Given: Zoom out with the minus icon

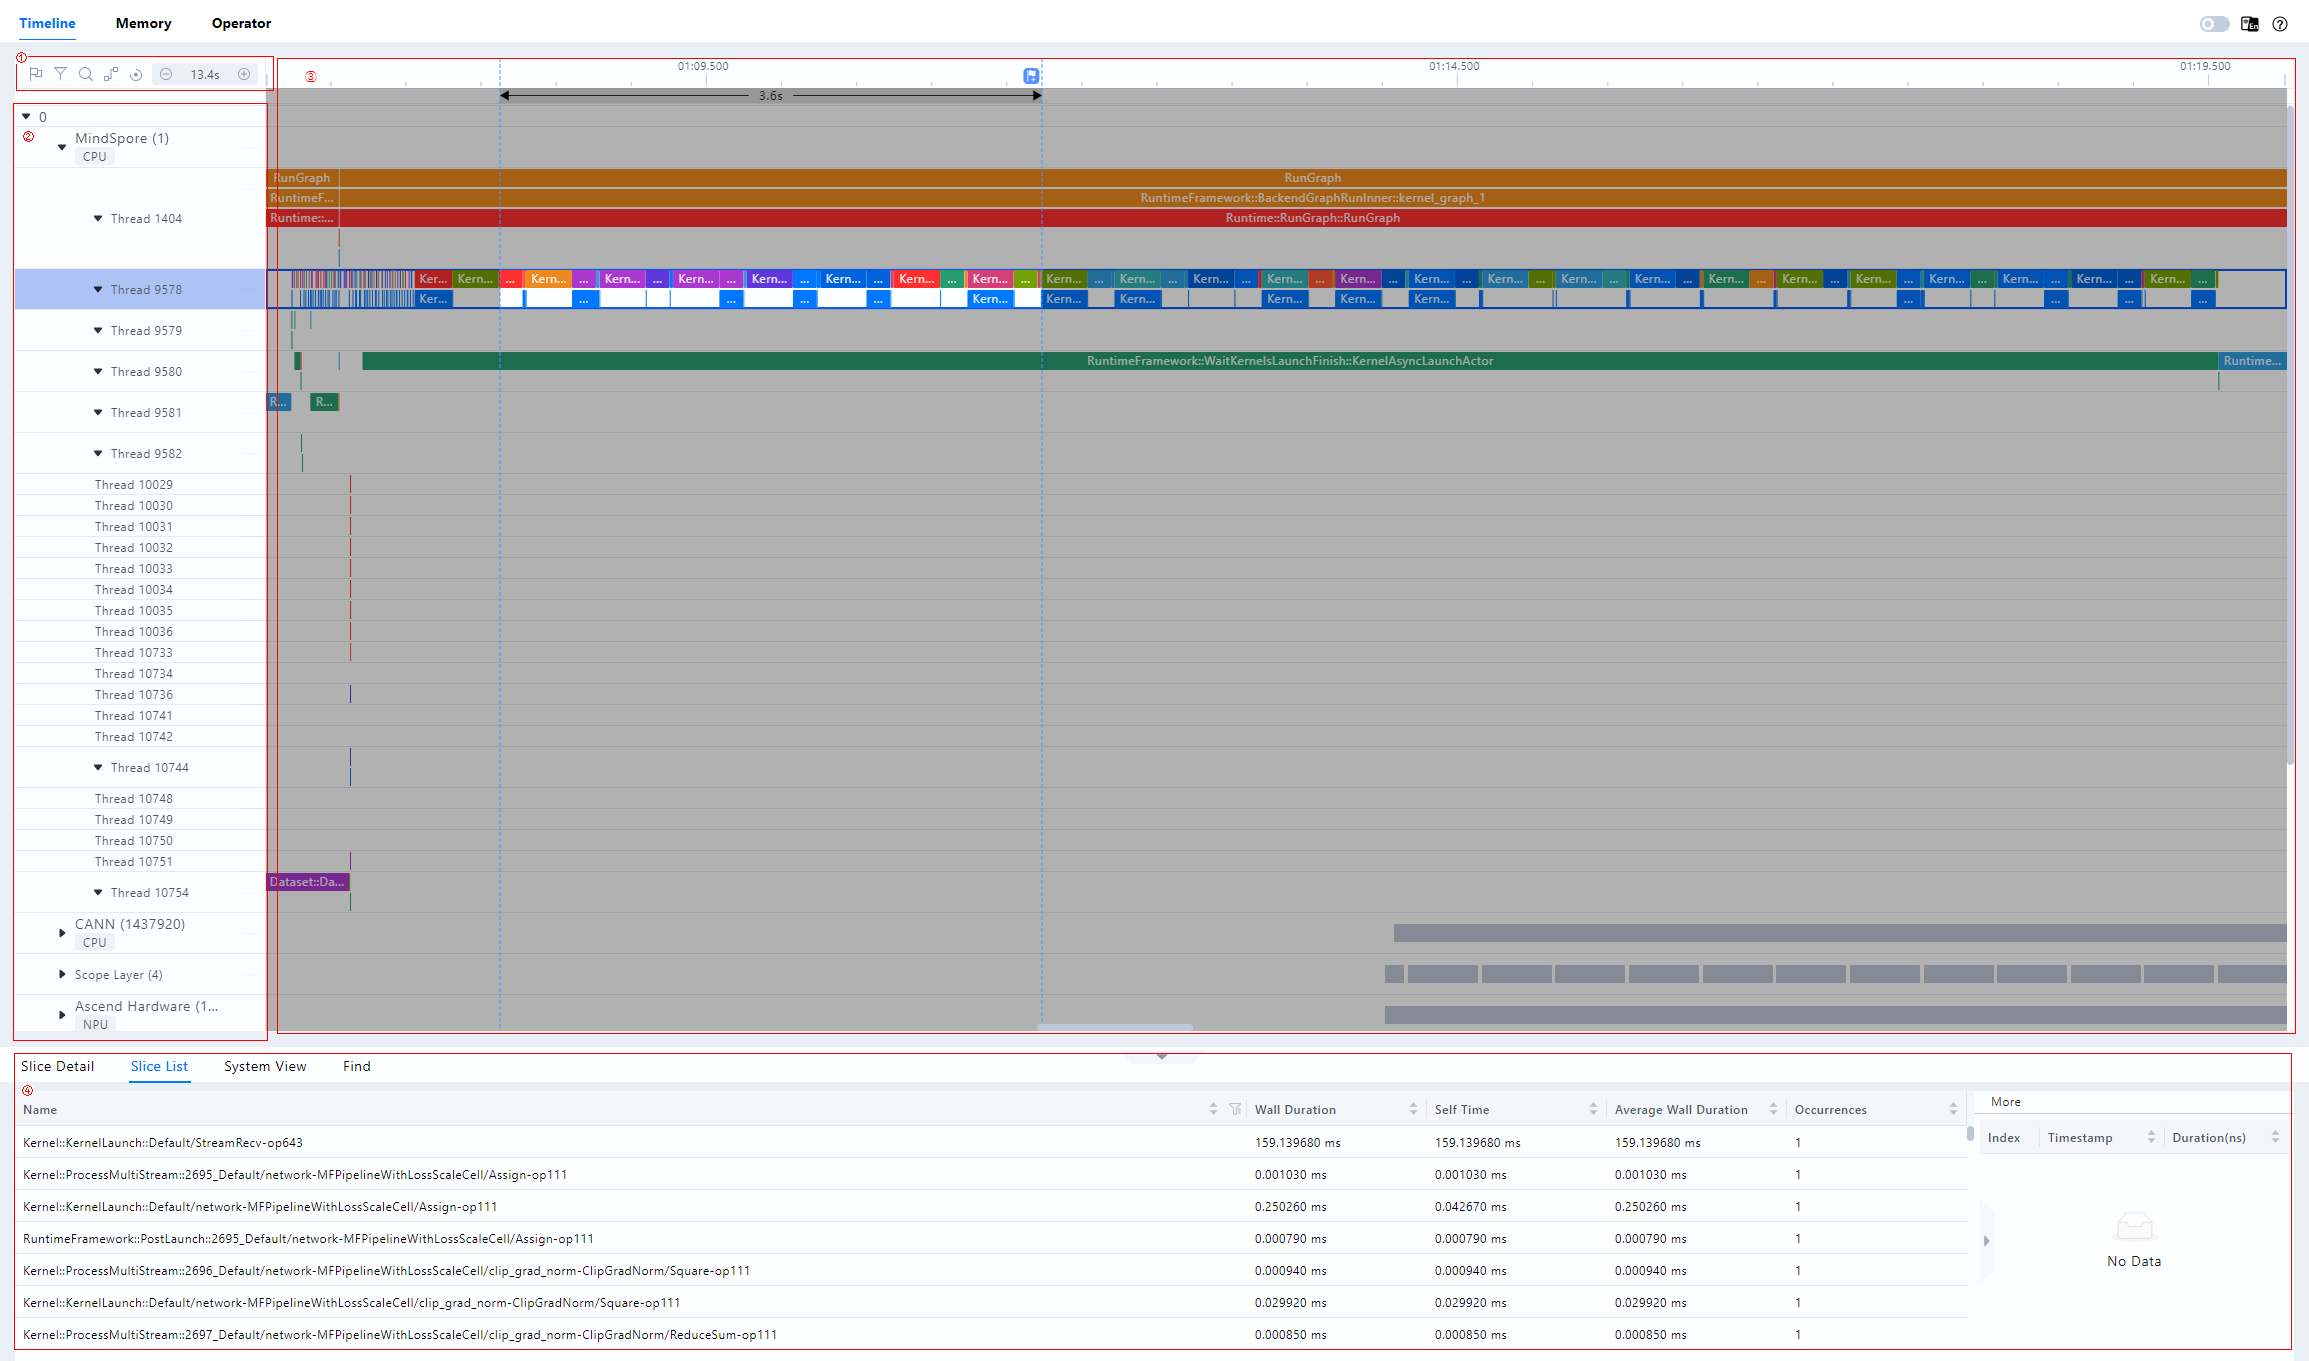Looking at the screenshot, I should tap(166, 74).
